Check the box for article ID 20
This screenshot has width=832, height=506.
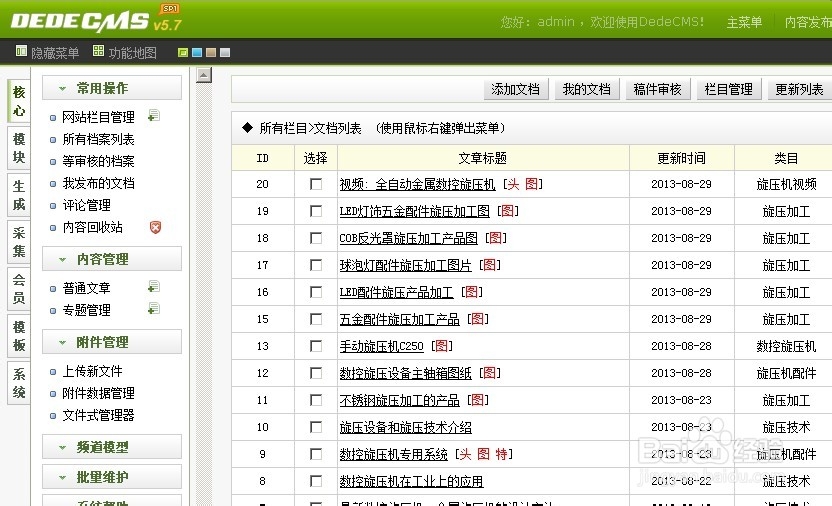coord(316,184)
